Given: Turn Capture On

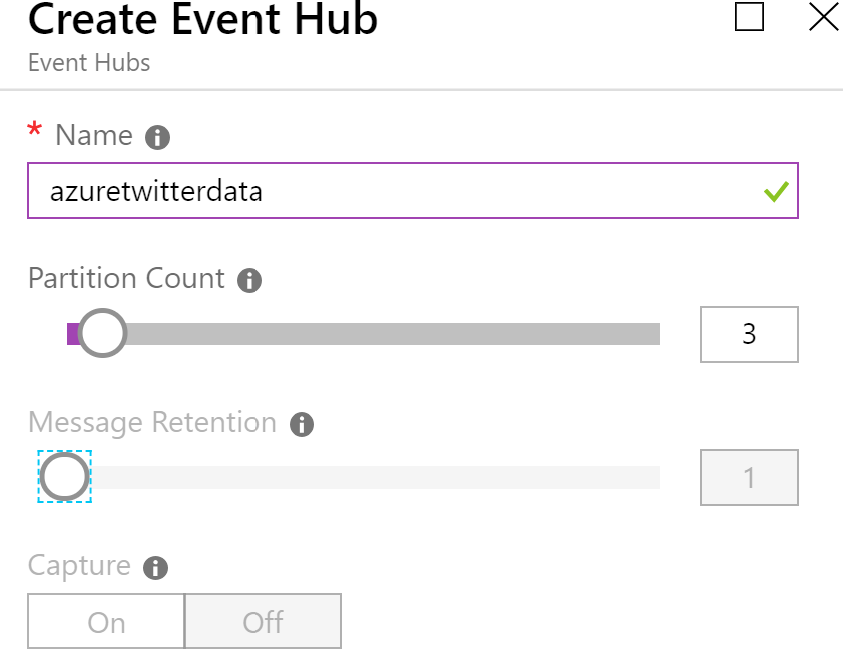Looking at the screenshot, I should (x=106, y=622).
